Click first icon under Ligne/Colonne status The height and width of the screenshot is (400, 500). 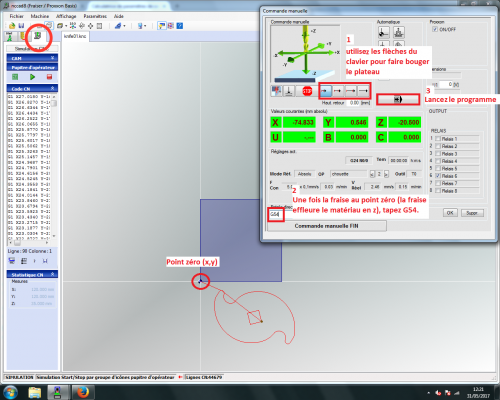(11, 261)
